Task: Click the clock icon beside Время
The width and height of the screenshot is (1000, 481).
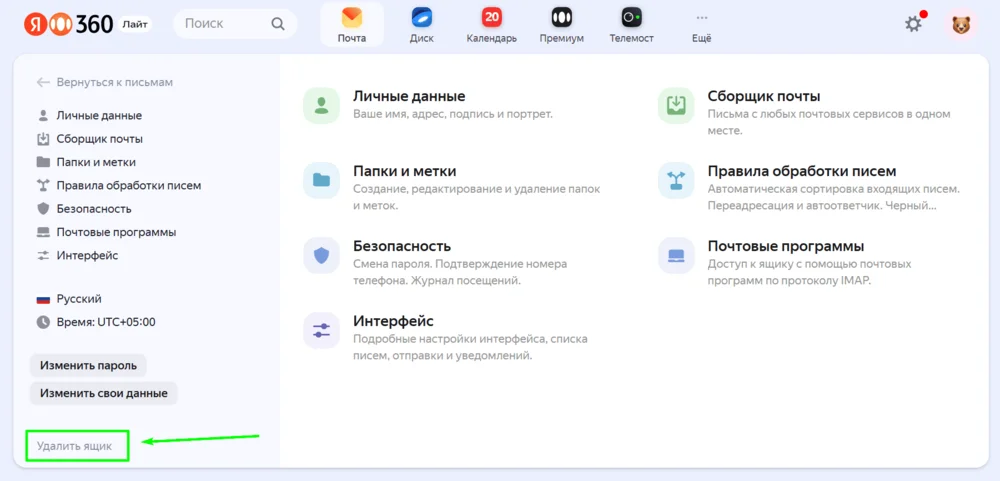Action: tap(43, 322)
